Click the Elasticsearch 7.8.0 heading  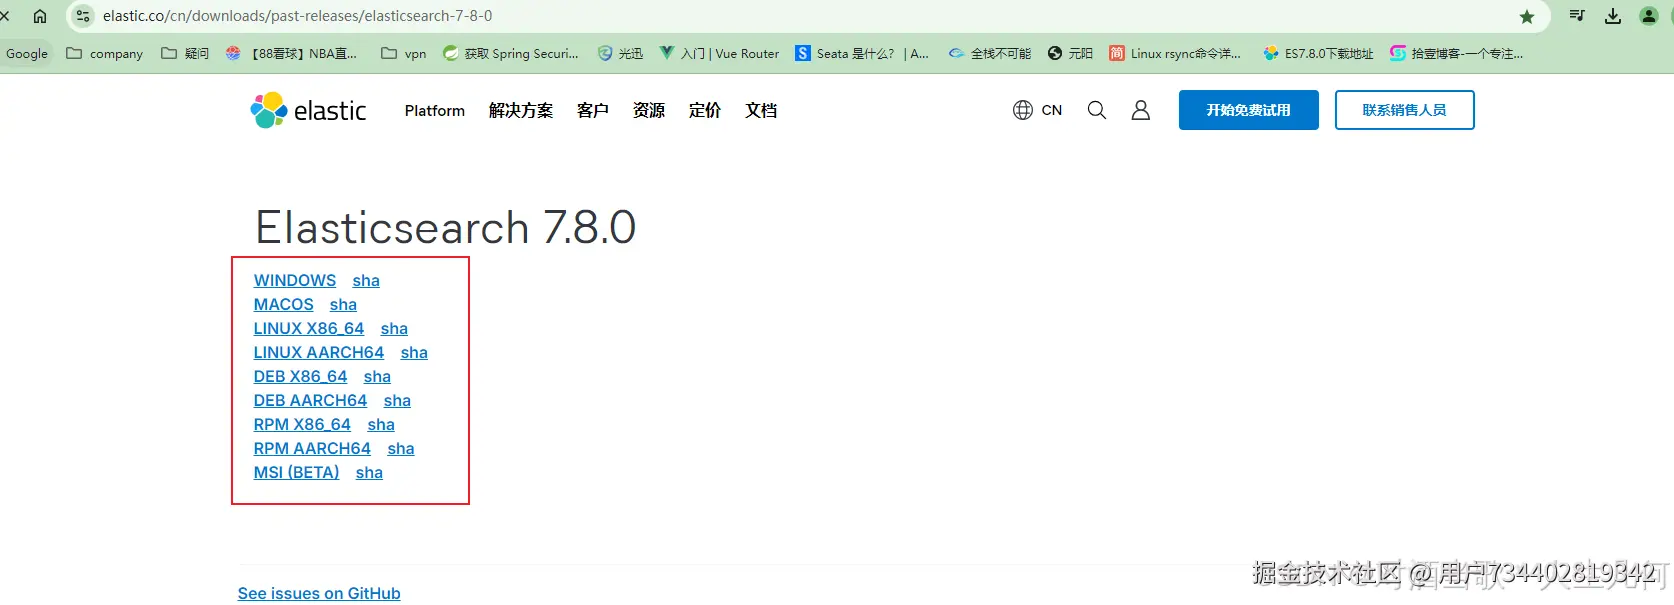tap(446, 227)
